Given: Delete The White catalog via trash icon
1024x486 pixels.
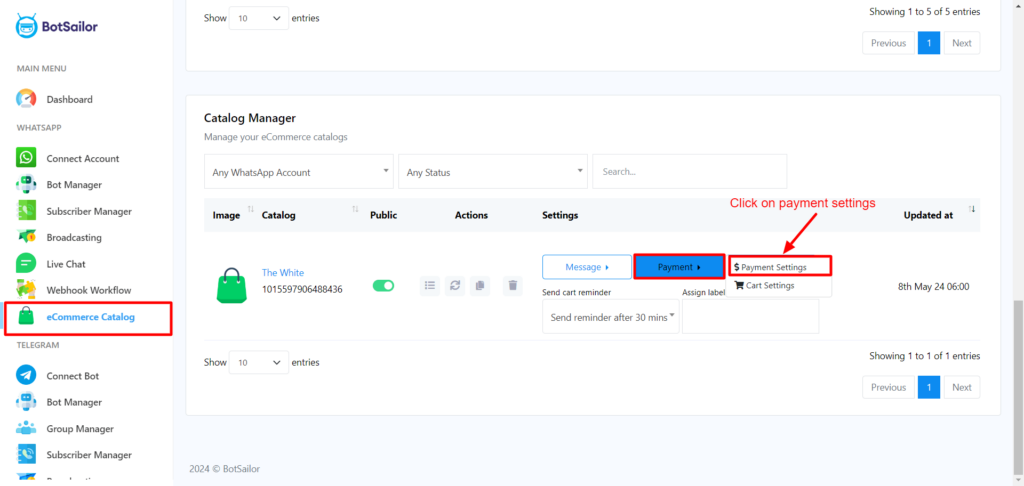Looking at the screenshot, I should point(513,285).
